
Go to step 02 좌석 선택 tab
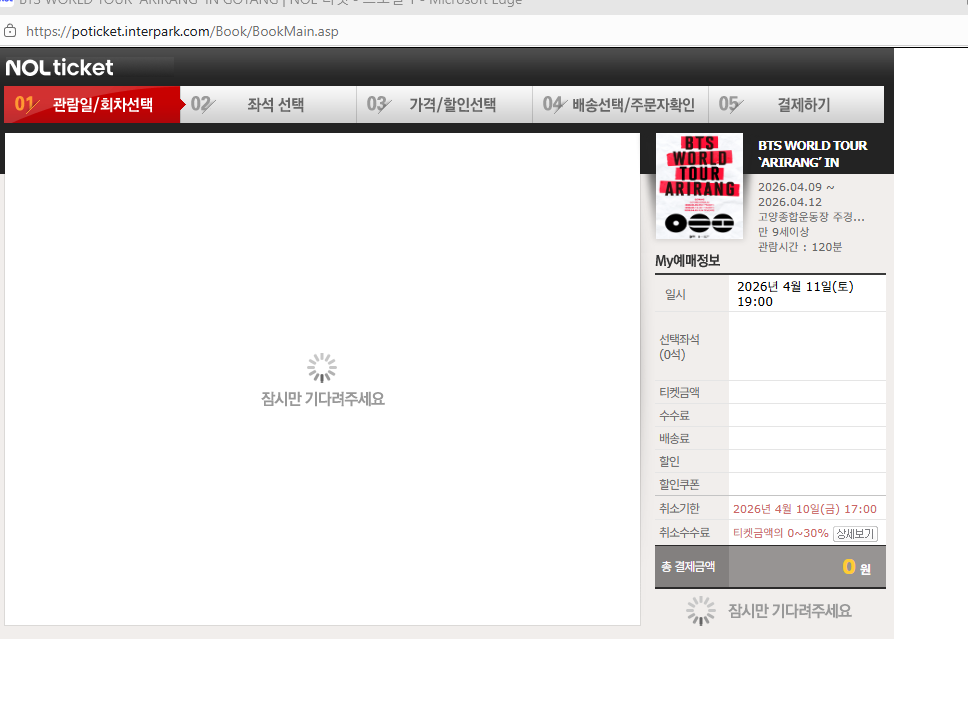(x=268, y=104)
